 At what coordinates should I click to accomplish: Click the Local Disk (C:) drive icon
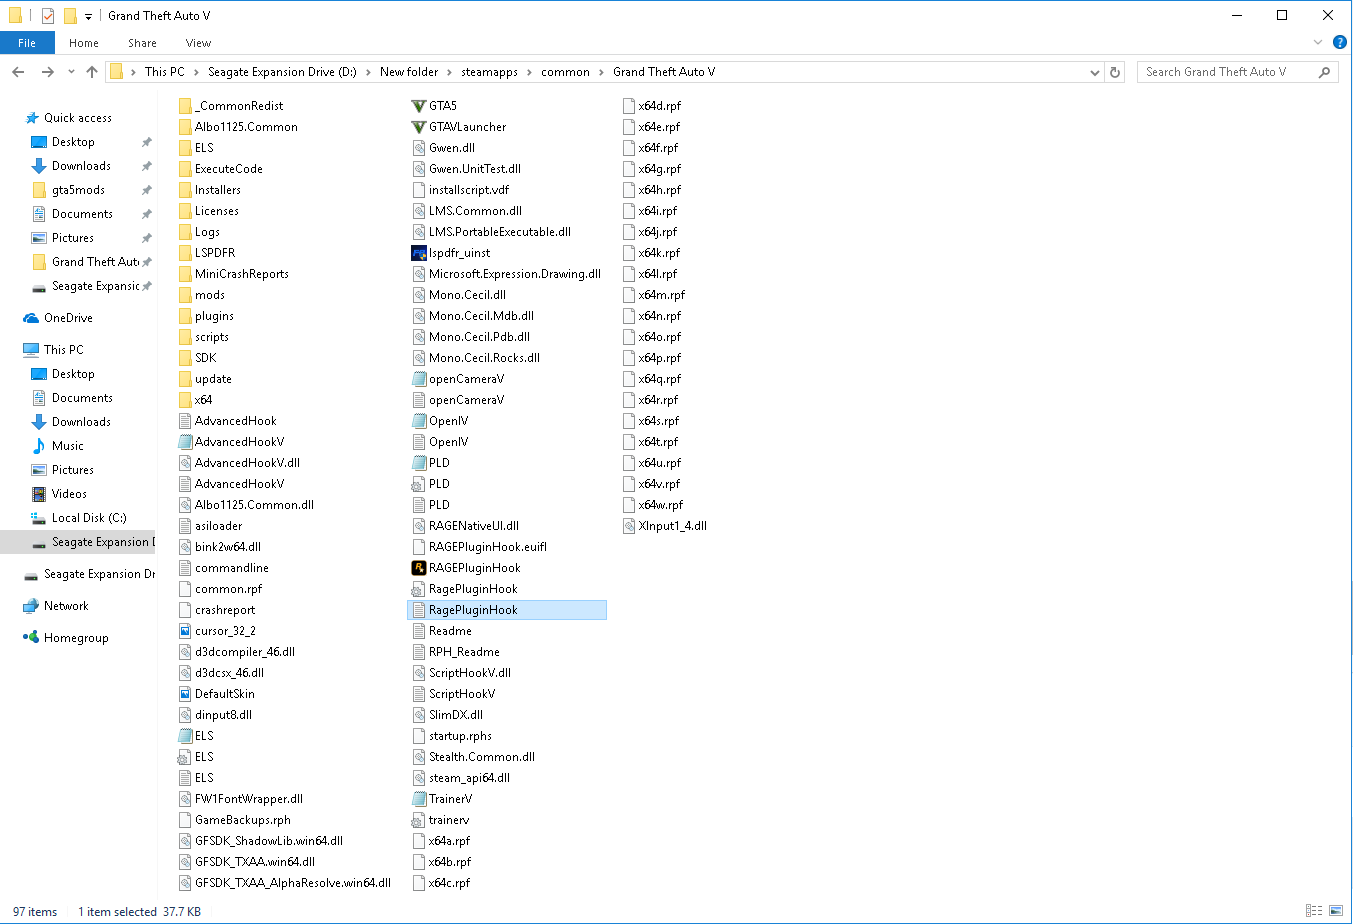[39, 518]
